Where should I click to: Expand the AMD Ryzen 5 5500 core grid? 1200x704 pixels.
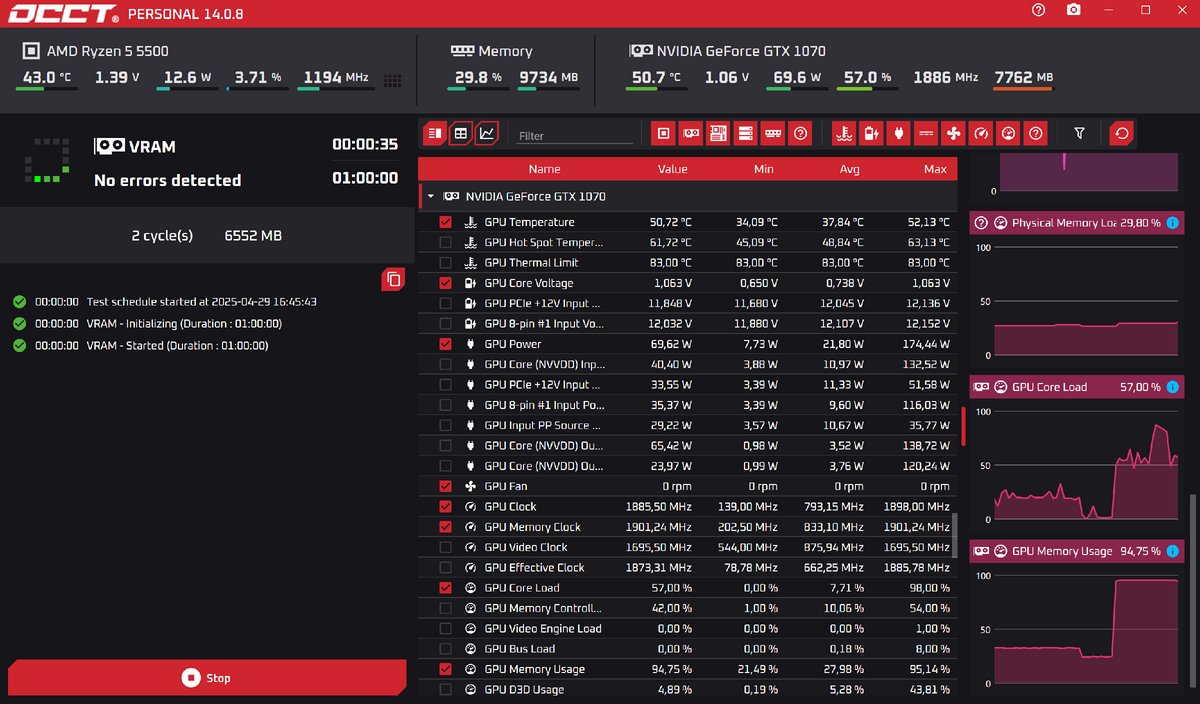pyautogui.click(x=392, y=80)
